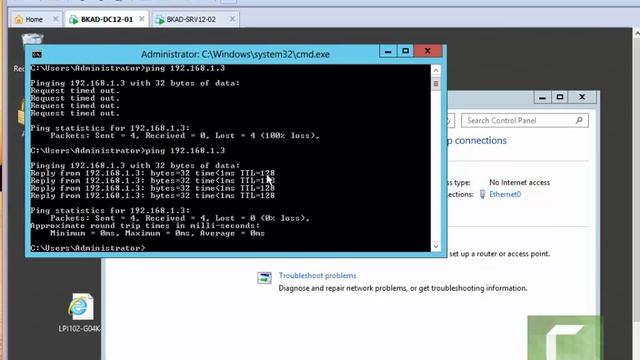
Task: Click the BKAD-DC12-01 tab VM icon
Action: click(x=73, y=19)
